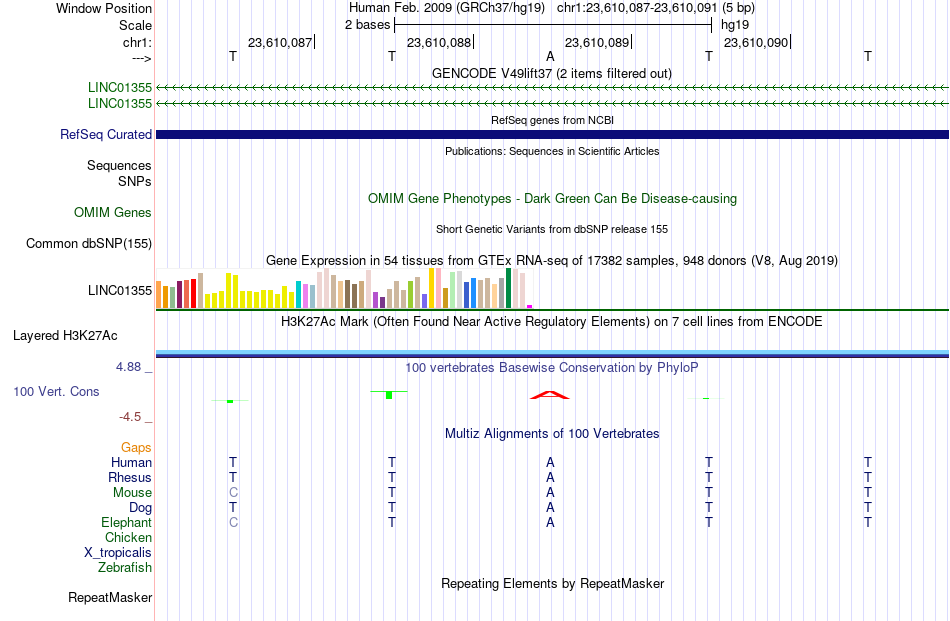The width and height of the screenshot is (950, 621).
Task: Open Short Genetic Variants from dbSNP release 155
Action: 552,229
